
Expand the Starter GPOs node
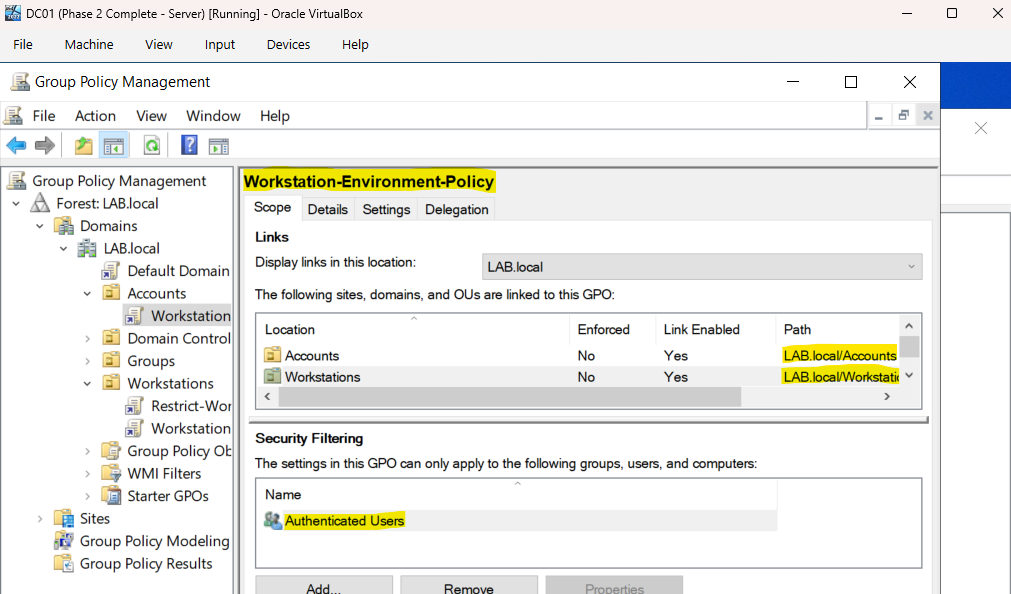pyautogui.click(x=87, y=497)
